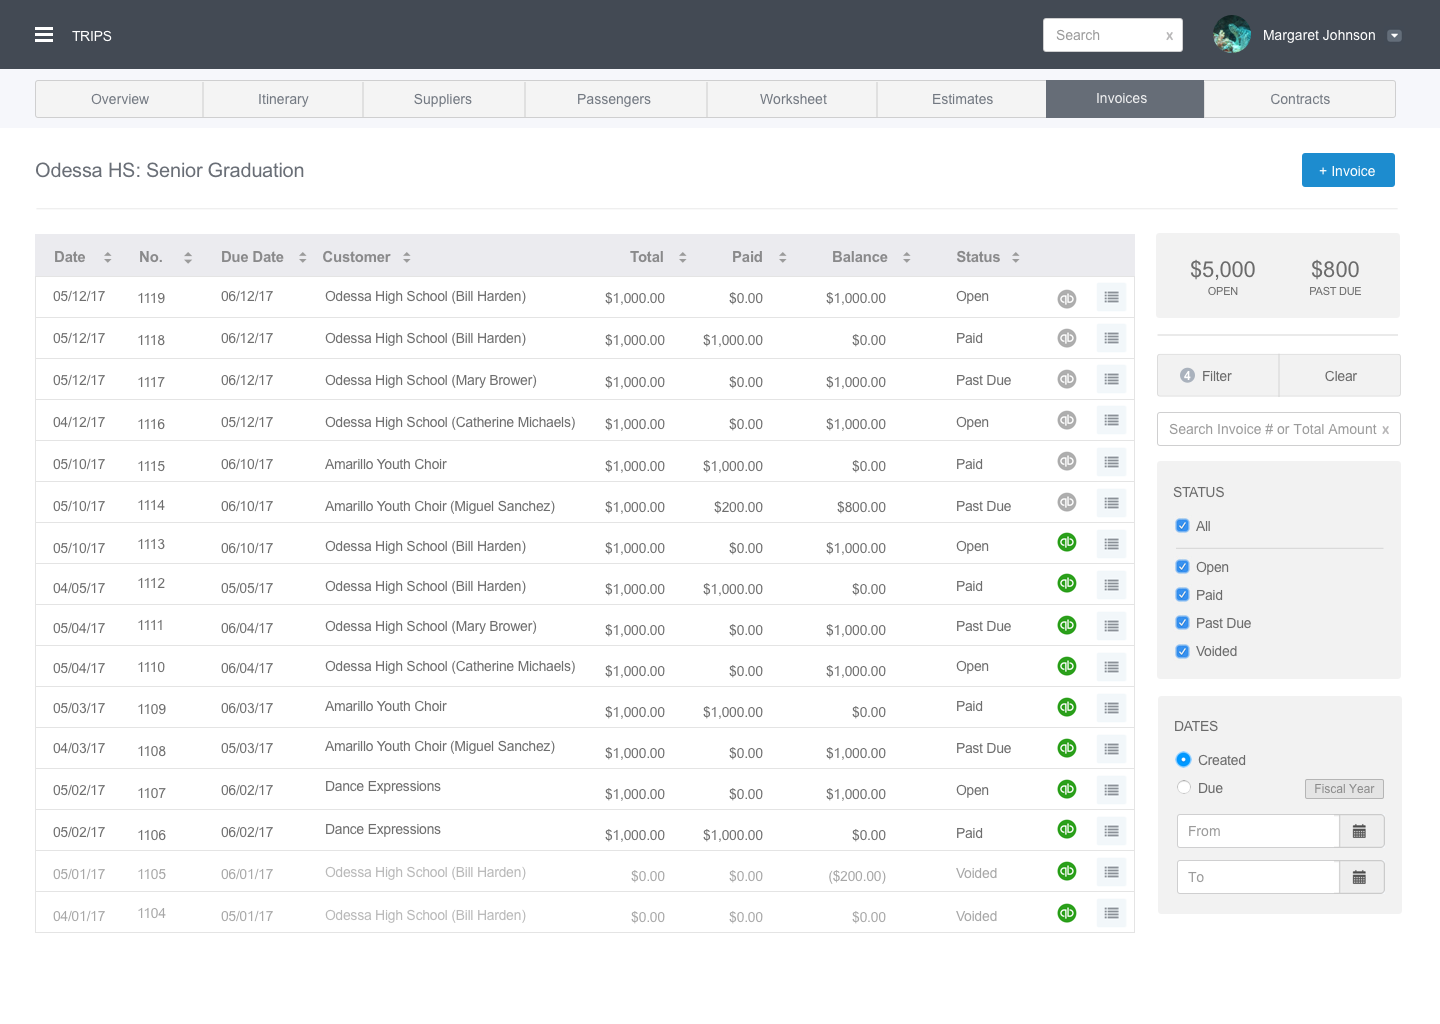The image size is (1440, 1024).
Task: Click QuickBooks icon for invoice 1119
Action: tap(1067, 298)
